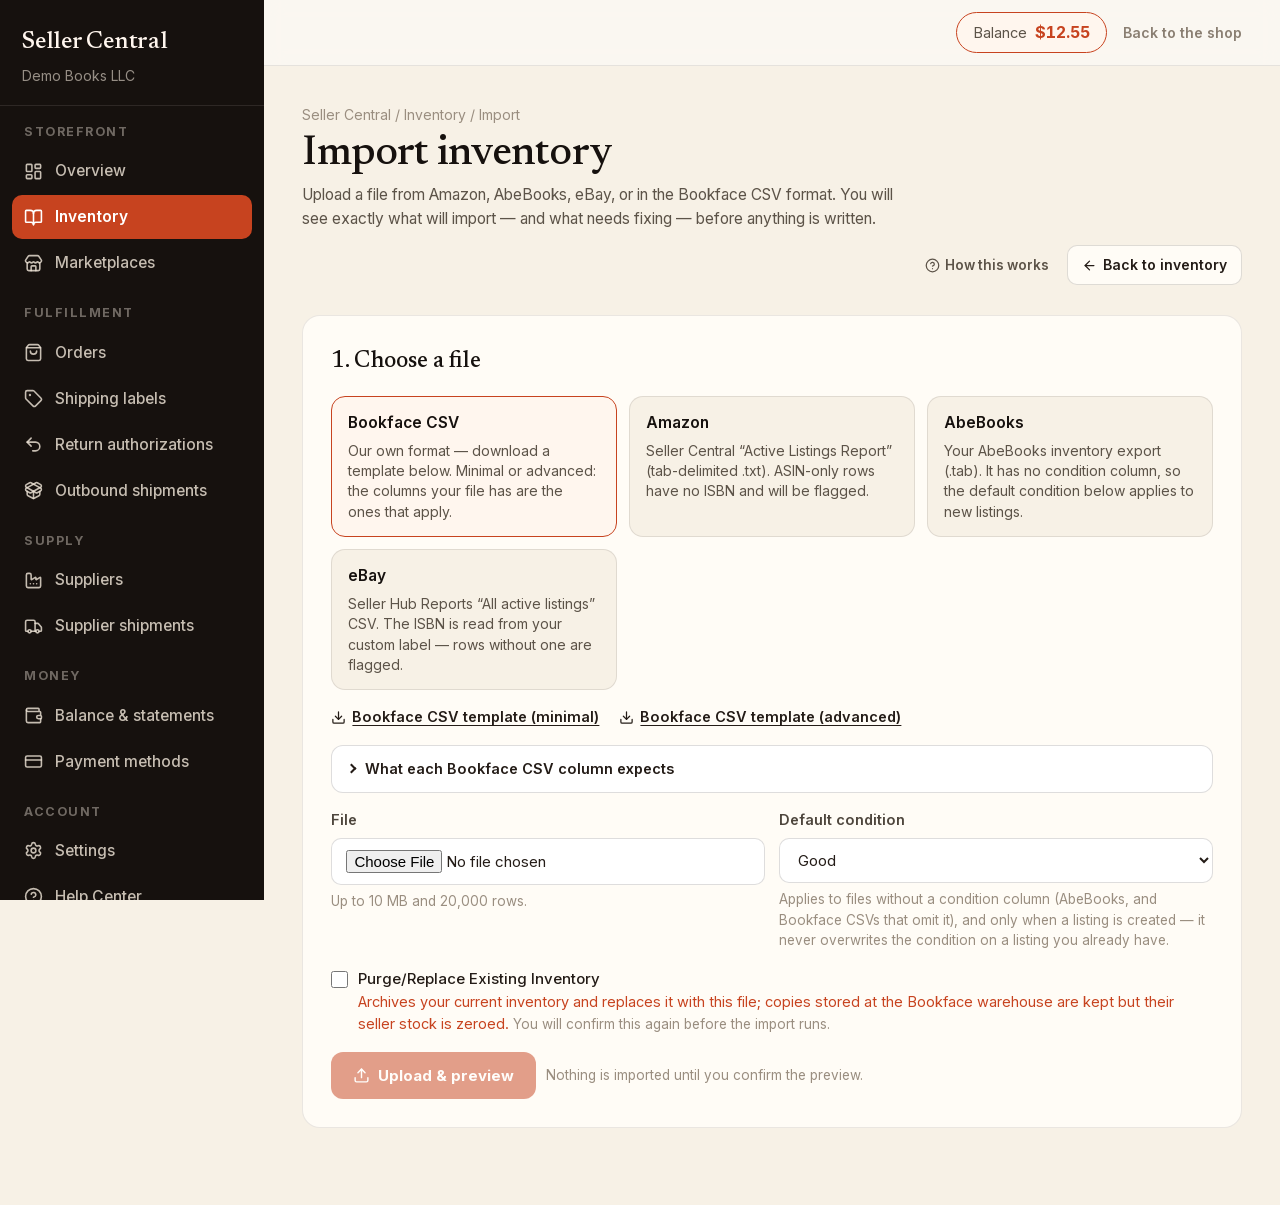Download Bookface CSV template (minimal)

pos(475,717)
